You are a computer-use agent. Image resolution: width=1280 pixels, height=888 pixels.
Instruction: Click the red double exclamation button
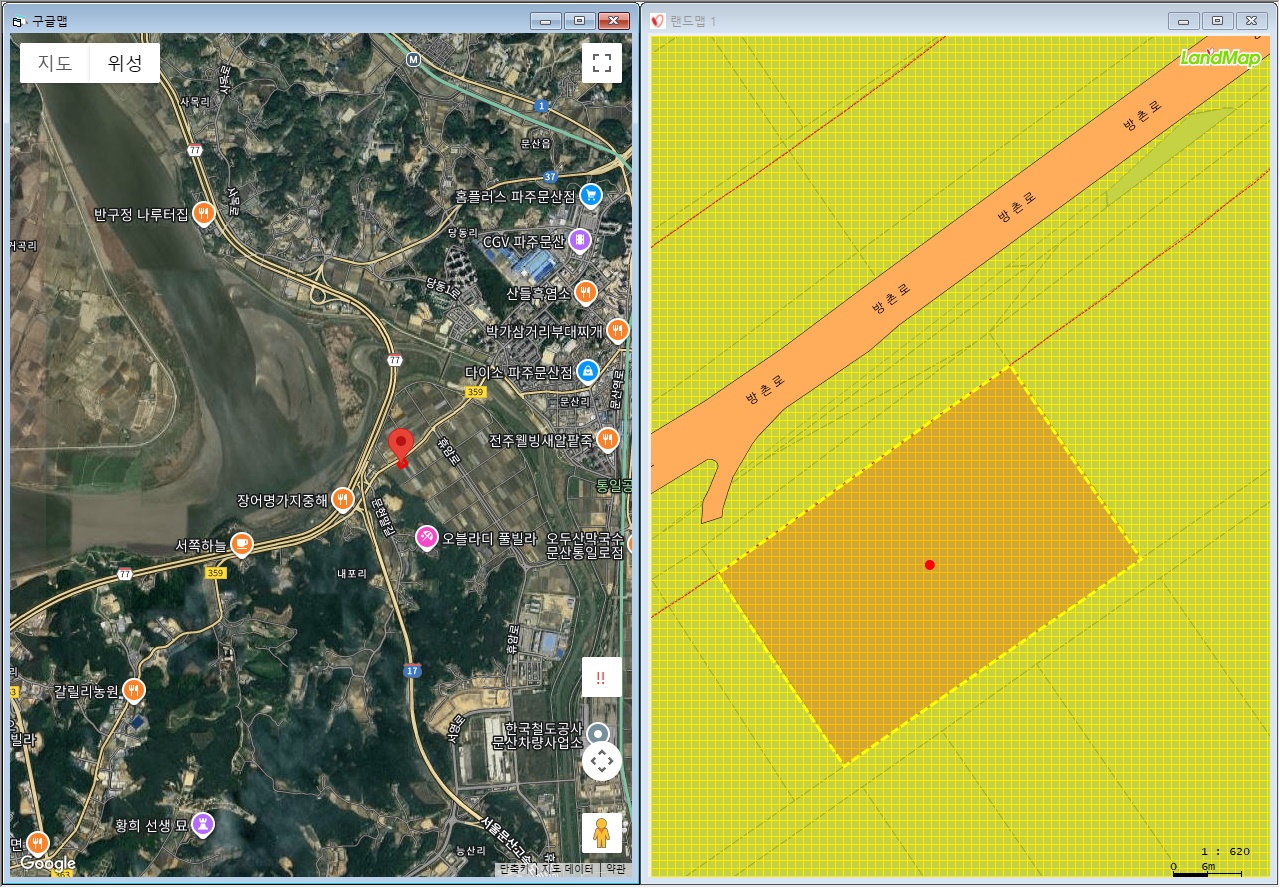tap(601, 678)
